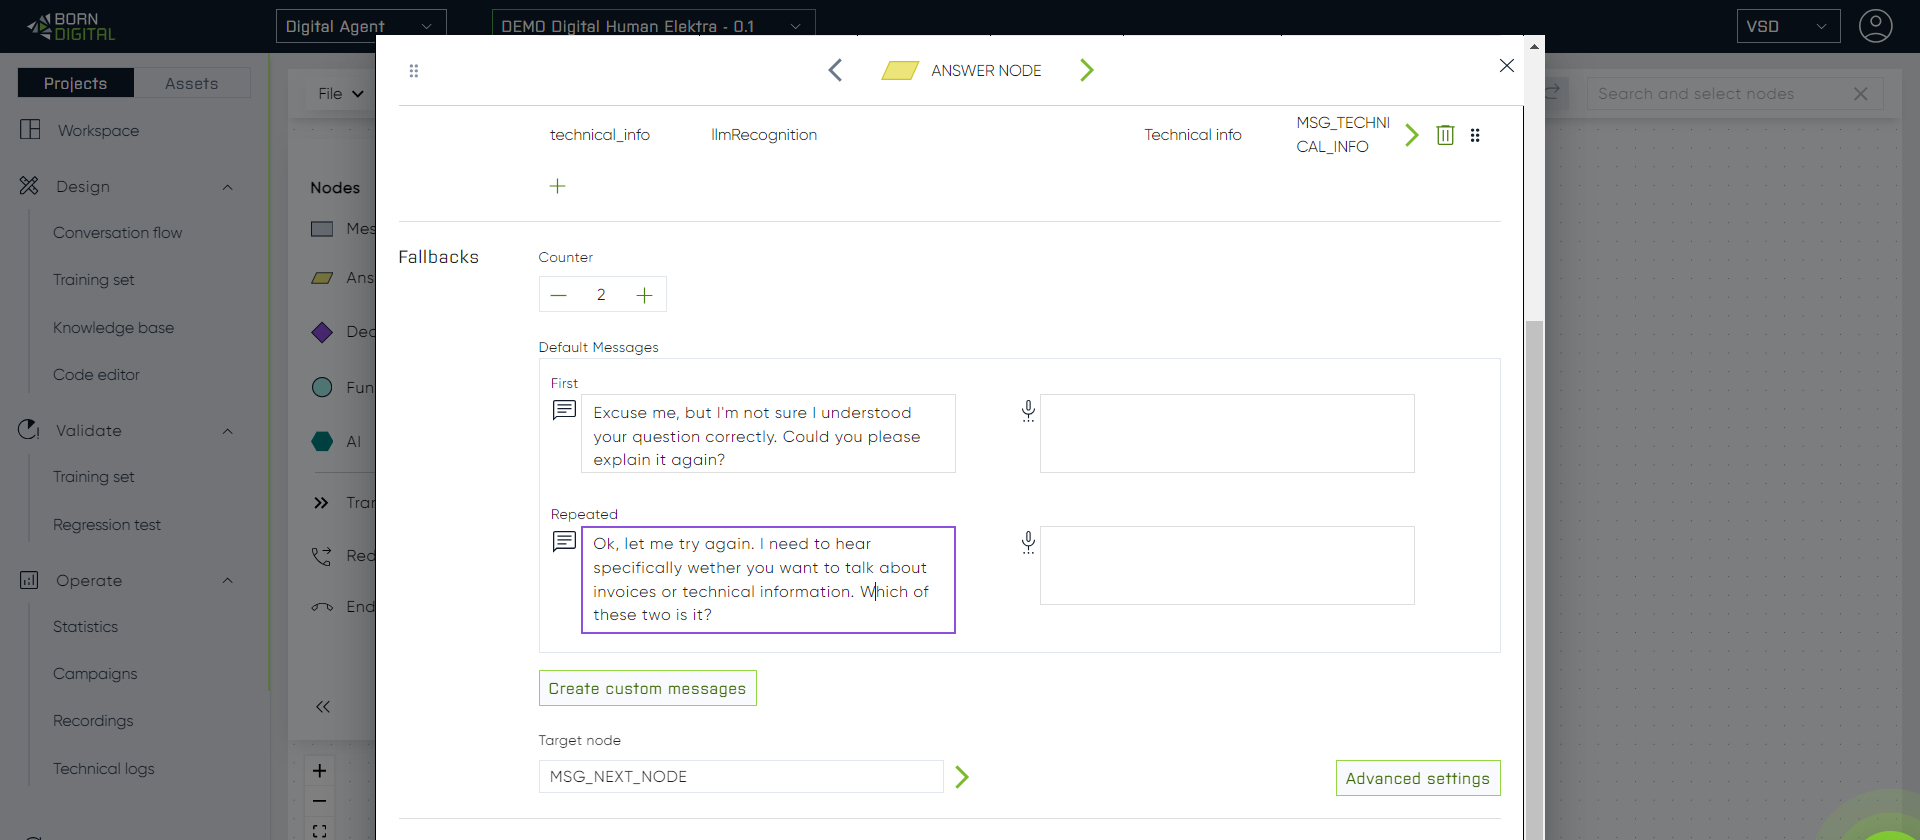Click the modal drag handle dots icon
The height and width of the screenshot is (840, 1920).
[414, 71]
